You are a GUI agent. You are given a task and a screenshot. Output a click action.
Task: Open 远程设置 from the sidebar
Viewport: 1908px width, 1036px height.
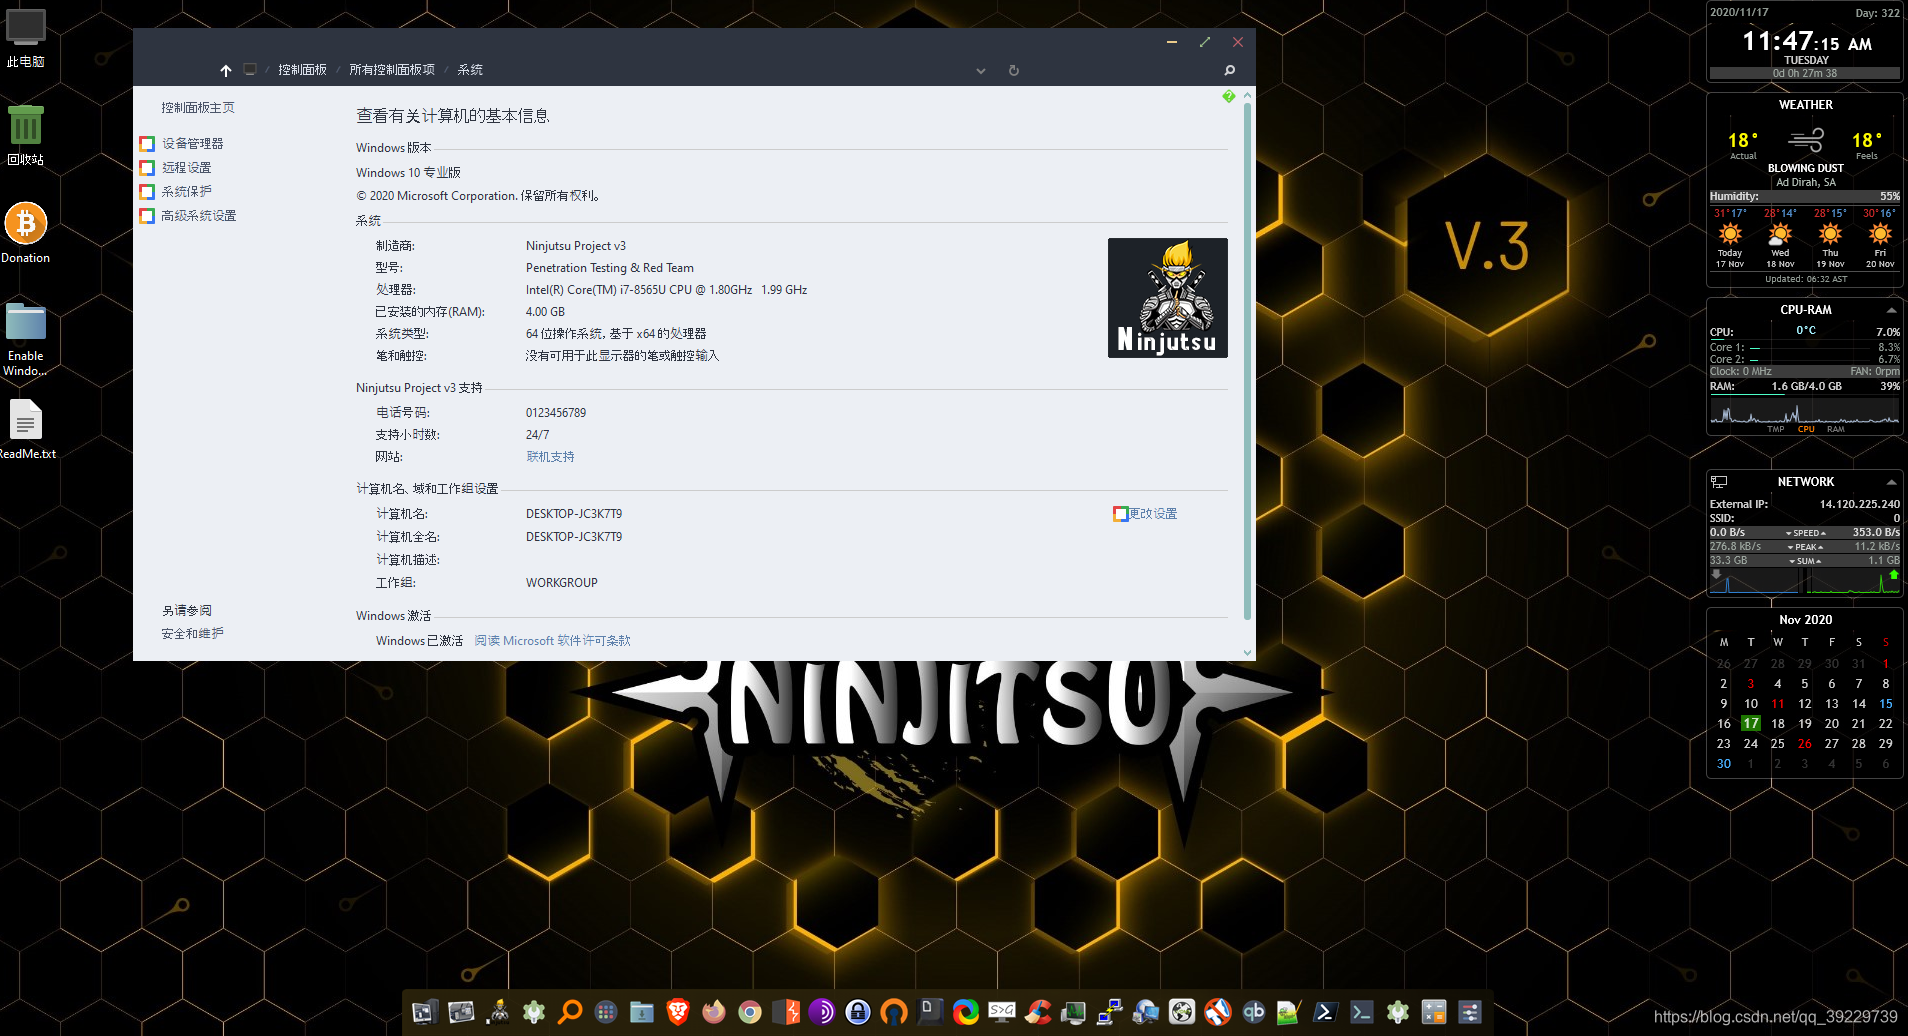coord(187,168)
